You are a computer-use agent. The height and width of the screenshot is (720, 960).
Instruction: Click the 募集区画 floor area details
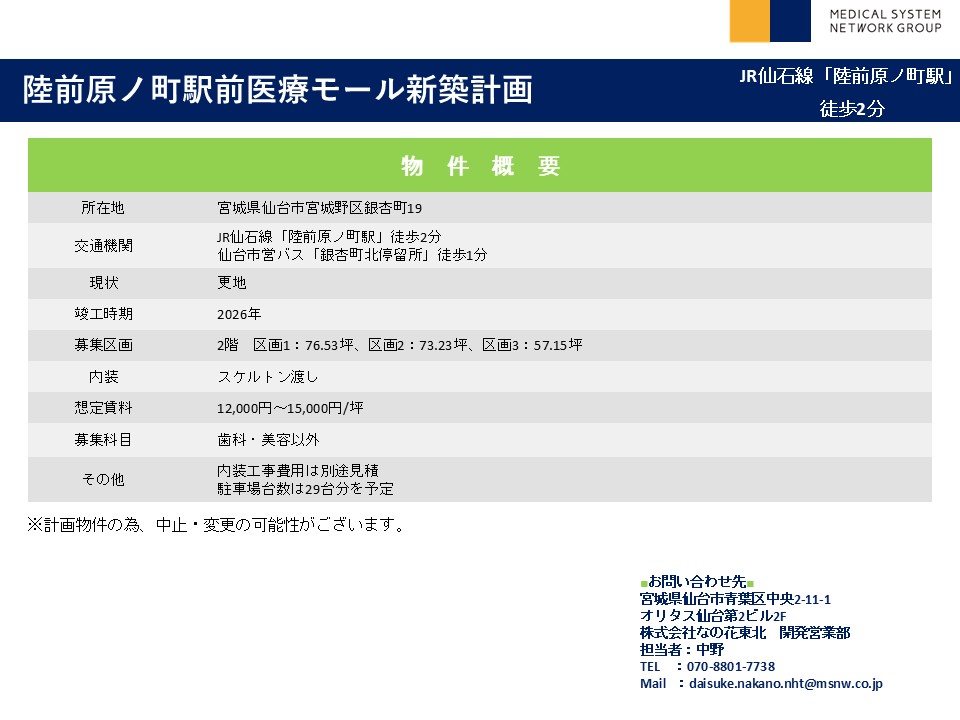click(400, 345)
